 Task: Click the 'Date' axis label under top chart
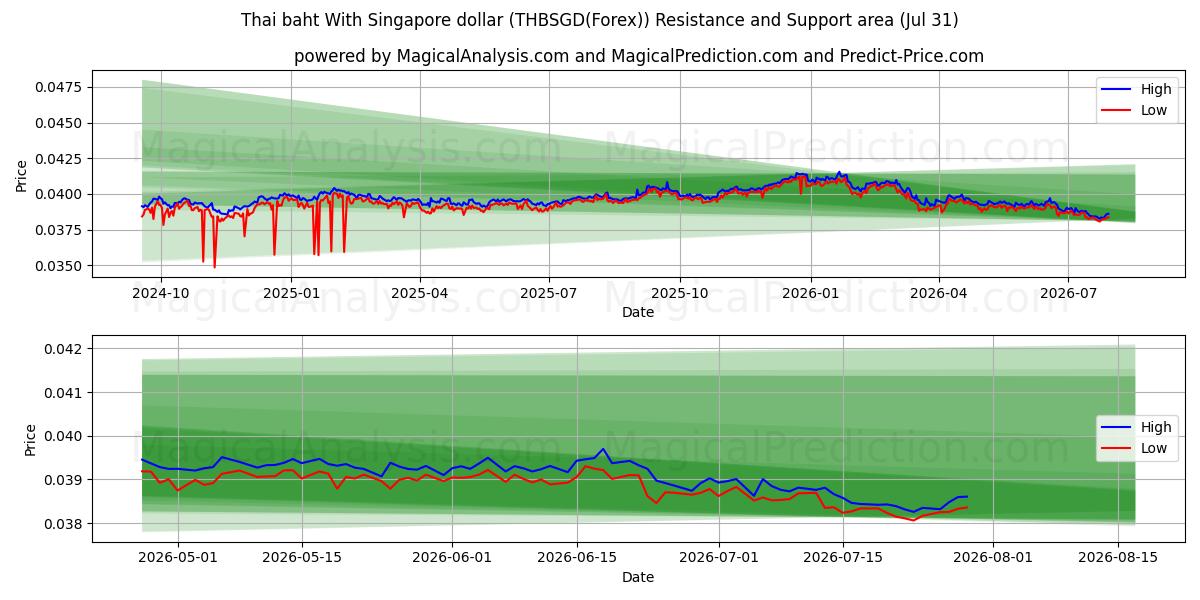tap(638, 312)
